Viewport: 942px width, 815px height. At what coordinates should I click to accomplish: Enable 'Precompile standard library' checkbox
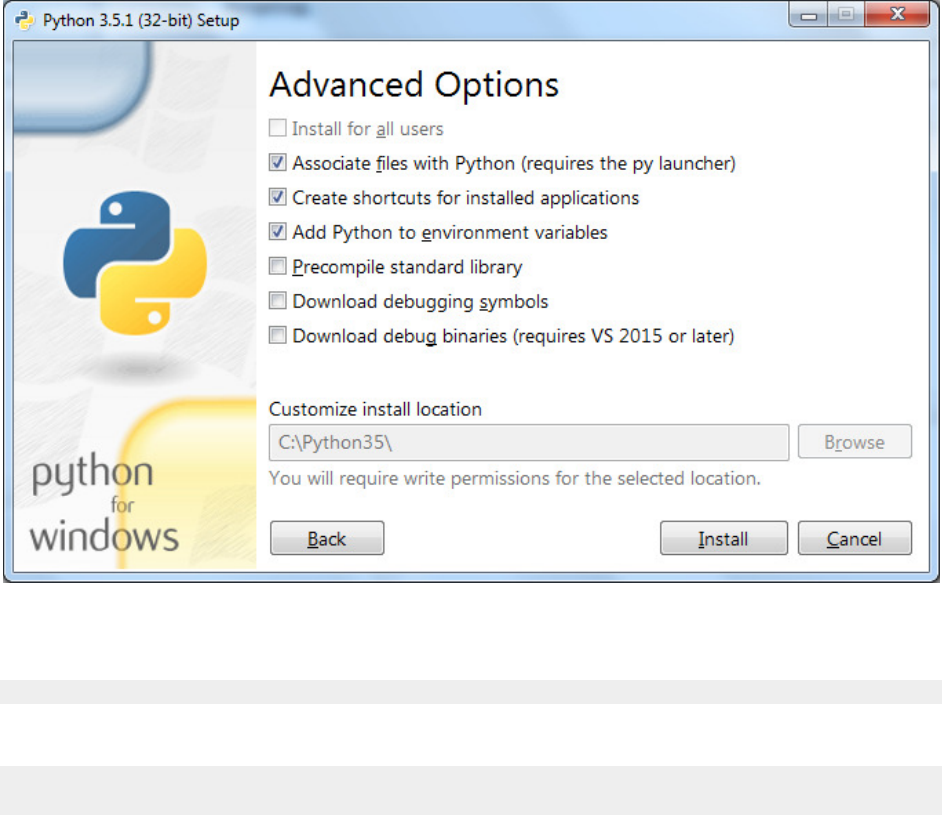278,266
